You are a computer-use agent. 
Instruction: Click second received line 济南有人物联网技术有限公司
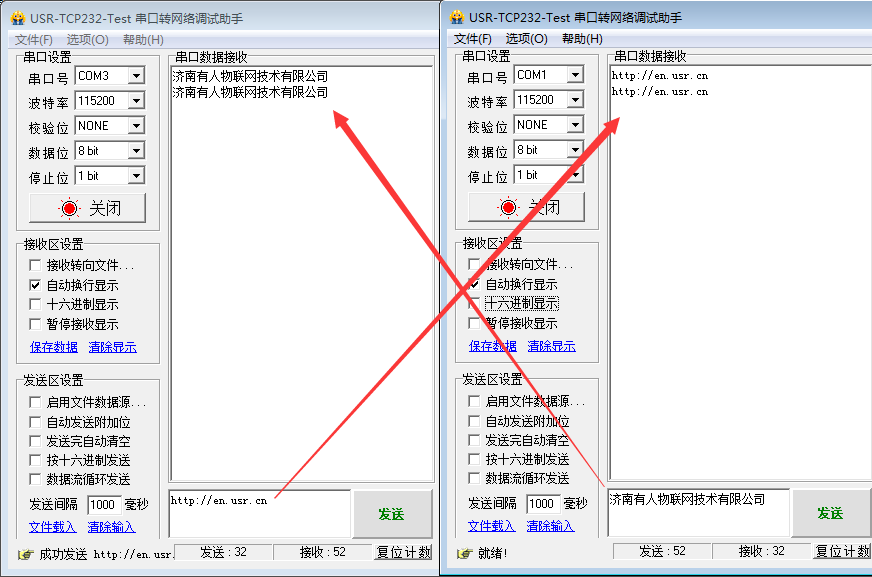pos(250,92)
